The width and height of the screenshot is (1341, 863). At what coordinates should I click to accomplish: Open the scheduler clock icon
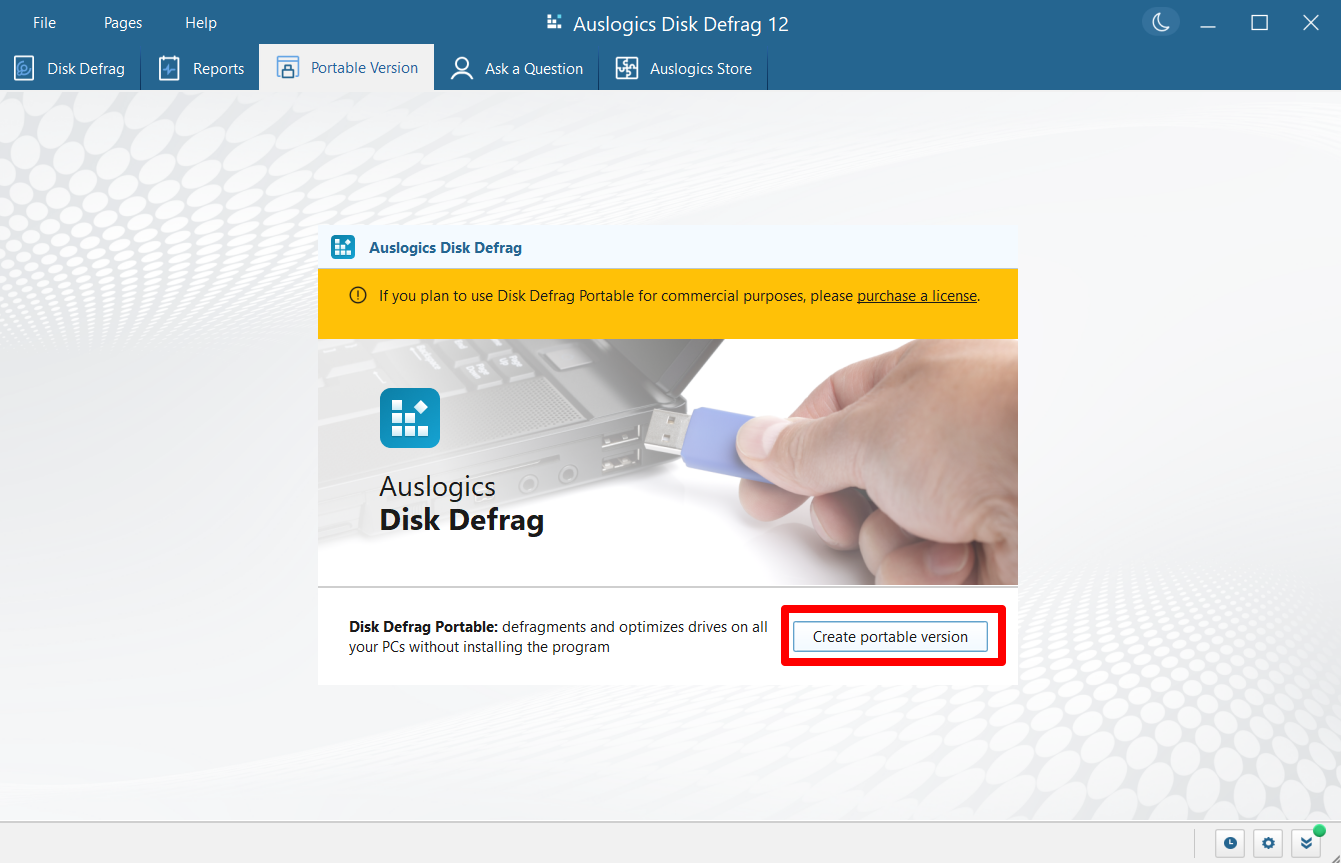click(x=1230, y=843)
